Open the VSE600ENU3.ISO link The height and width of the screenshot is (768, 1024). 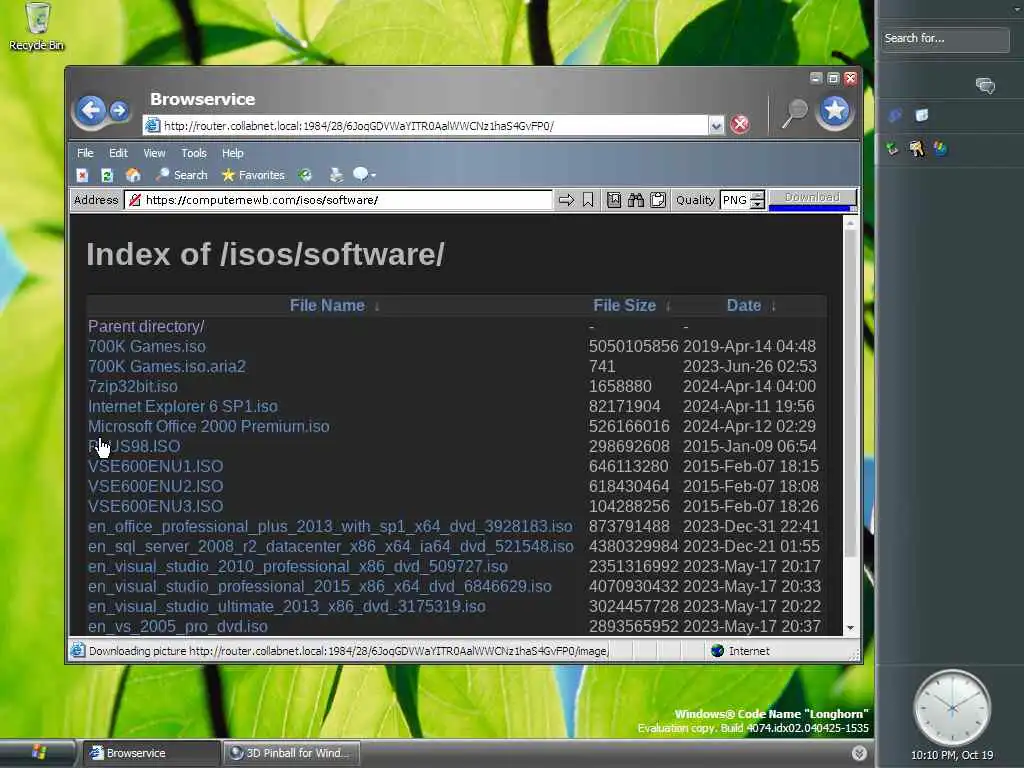pos(155,507)
